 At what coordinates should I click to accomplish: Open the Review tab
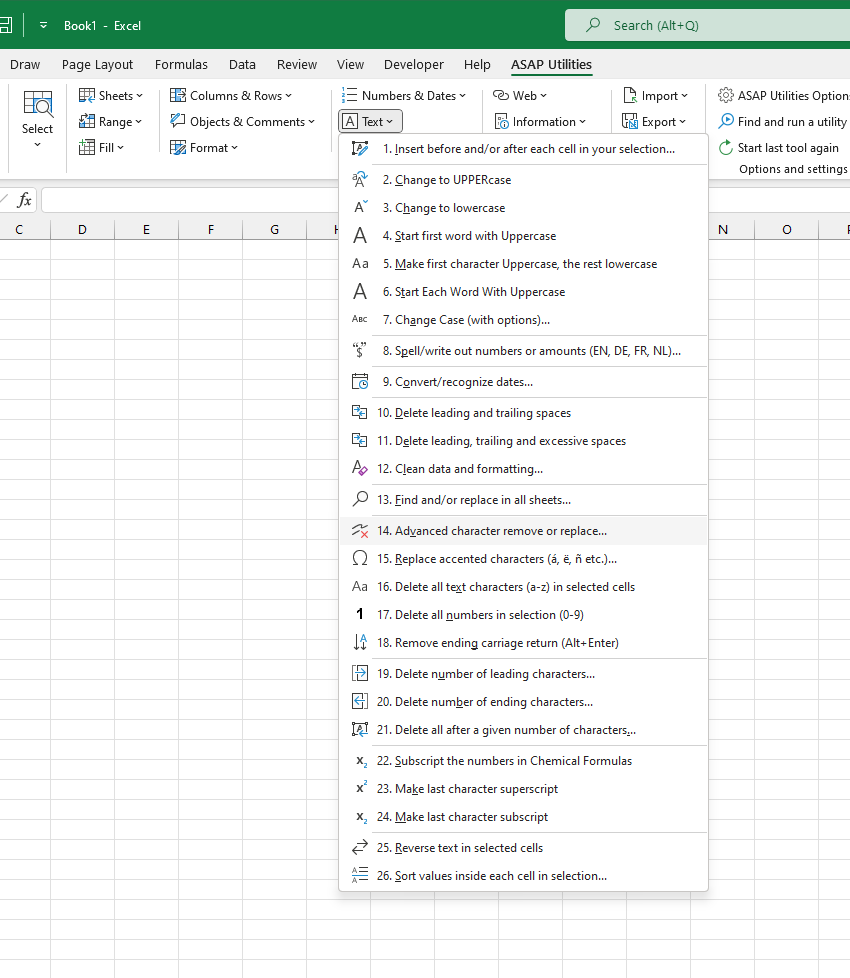297,64
